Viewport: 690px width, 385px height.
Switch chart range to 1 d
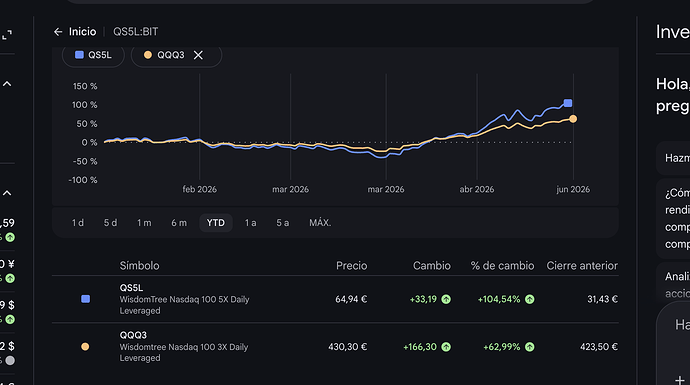pyautogui.click(x=78, y=223)
